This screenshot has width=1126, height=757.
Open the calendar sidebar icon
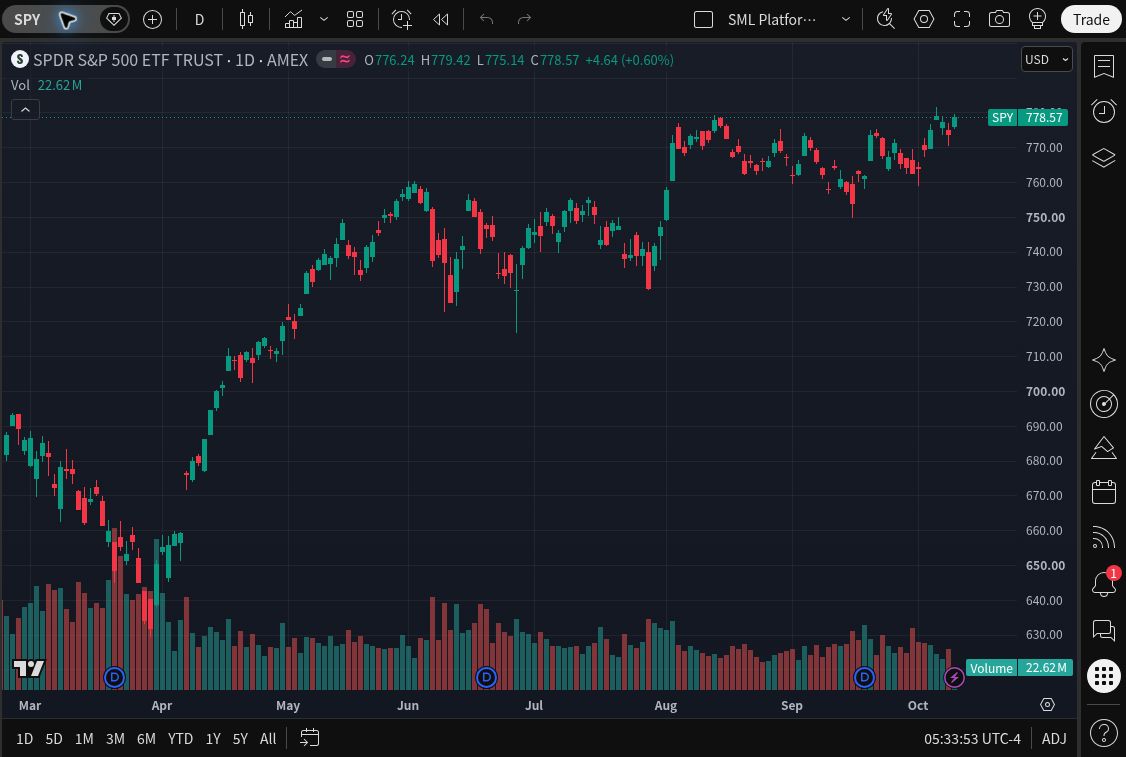(1104, 492)
